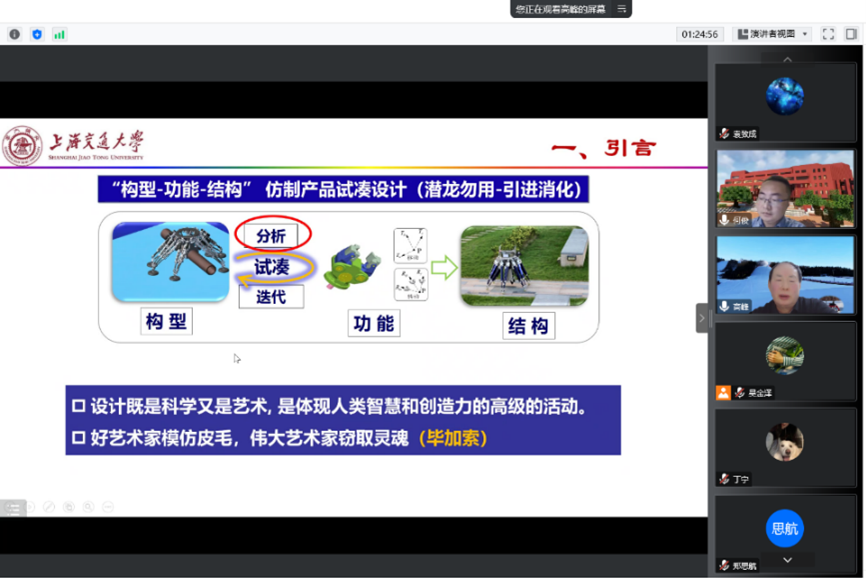Click the meeting info icon
The width and height of the screenshot is (866, 578).
click(x=14, y=34)
